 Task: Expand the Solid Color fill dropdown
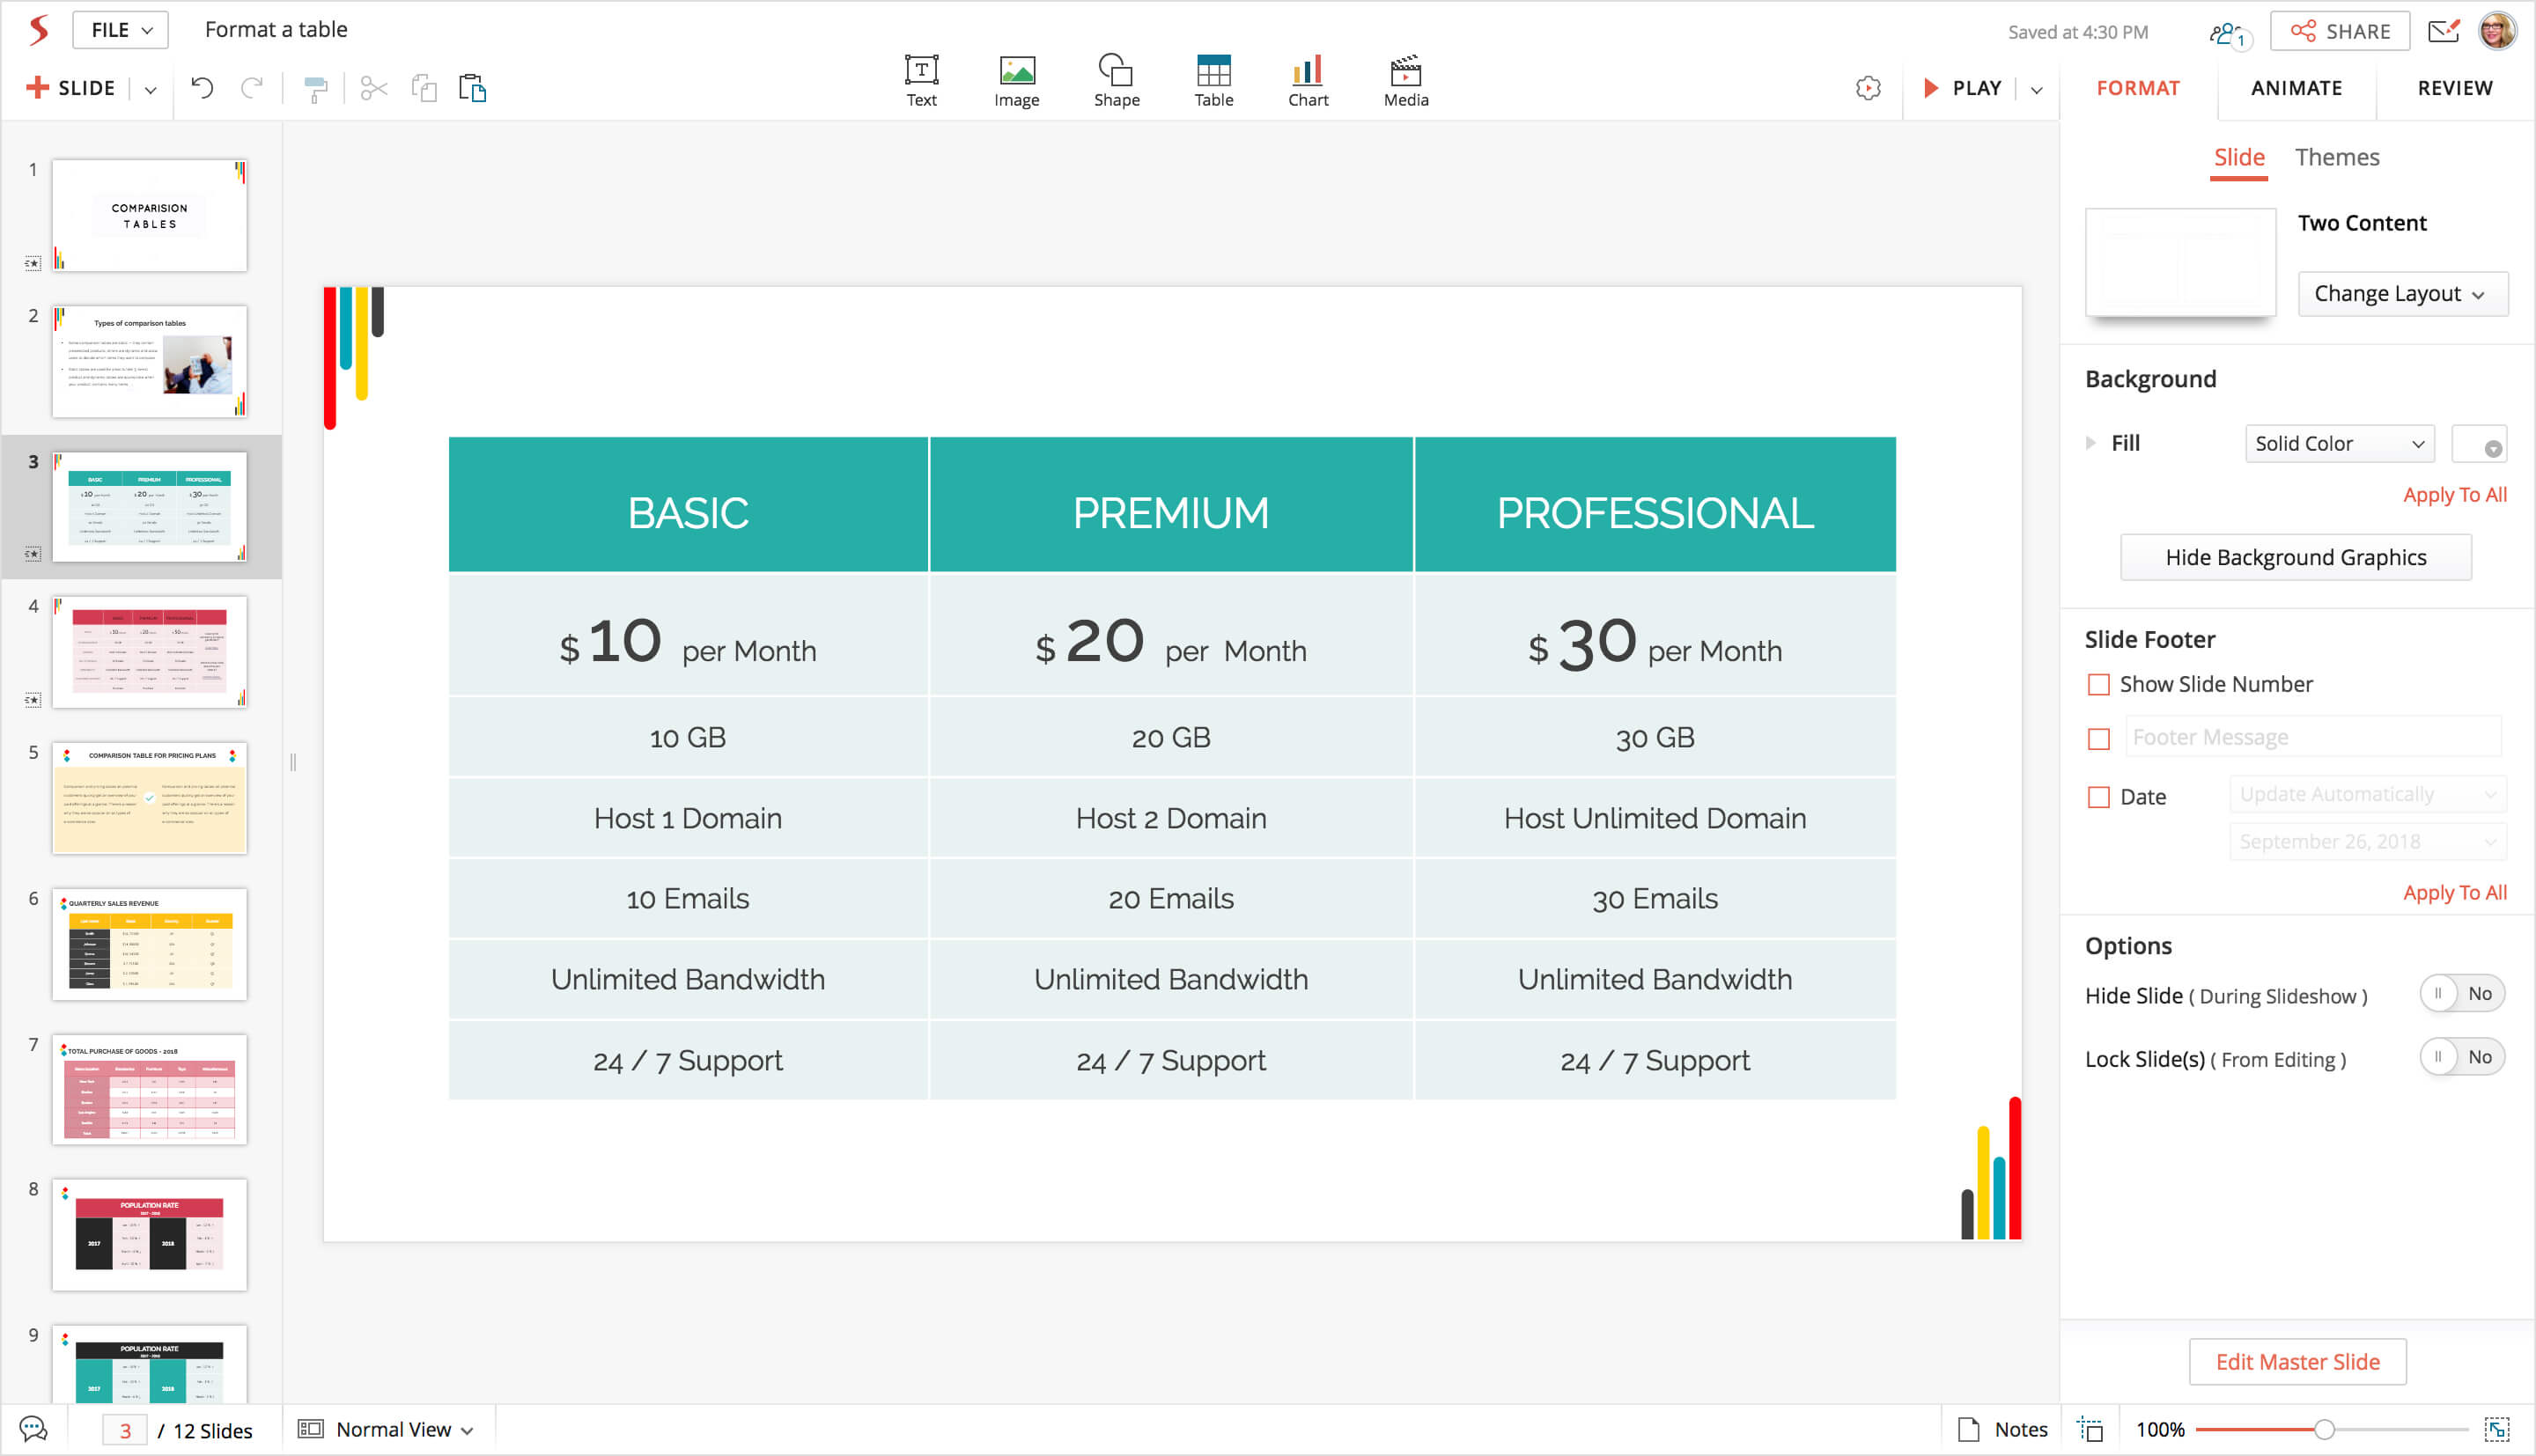(x=2338, y=444)
